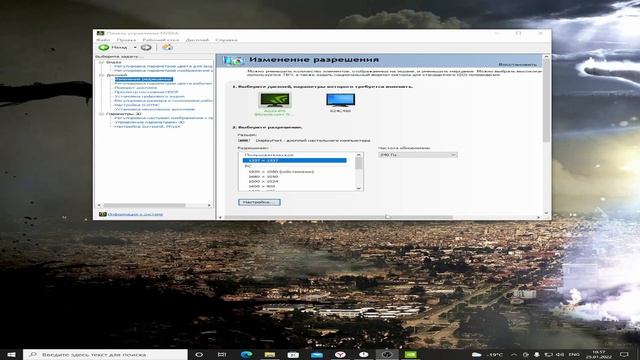Select Просмотр состояния HDCP tree item
The width and height of the screenshot is (640, 360).
point(146,92)
